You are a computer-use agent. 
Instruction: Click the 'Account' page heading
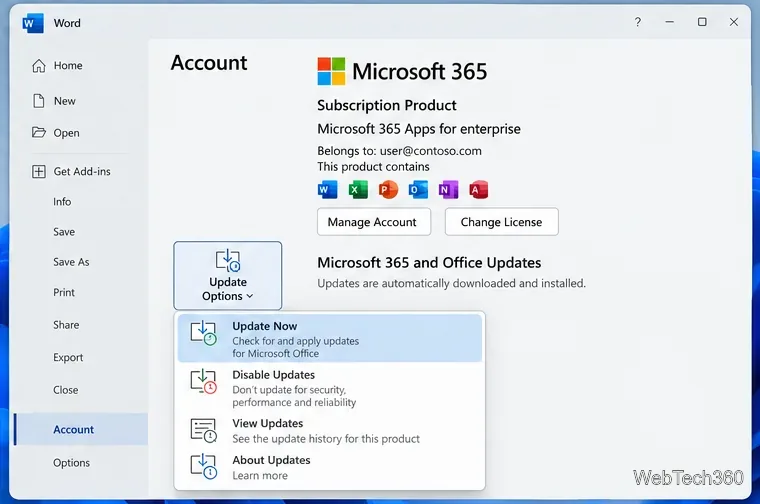click(x=209, y=63)
